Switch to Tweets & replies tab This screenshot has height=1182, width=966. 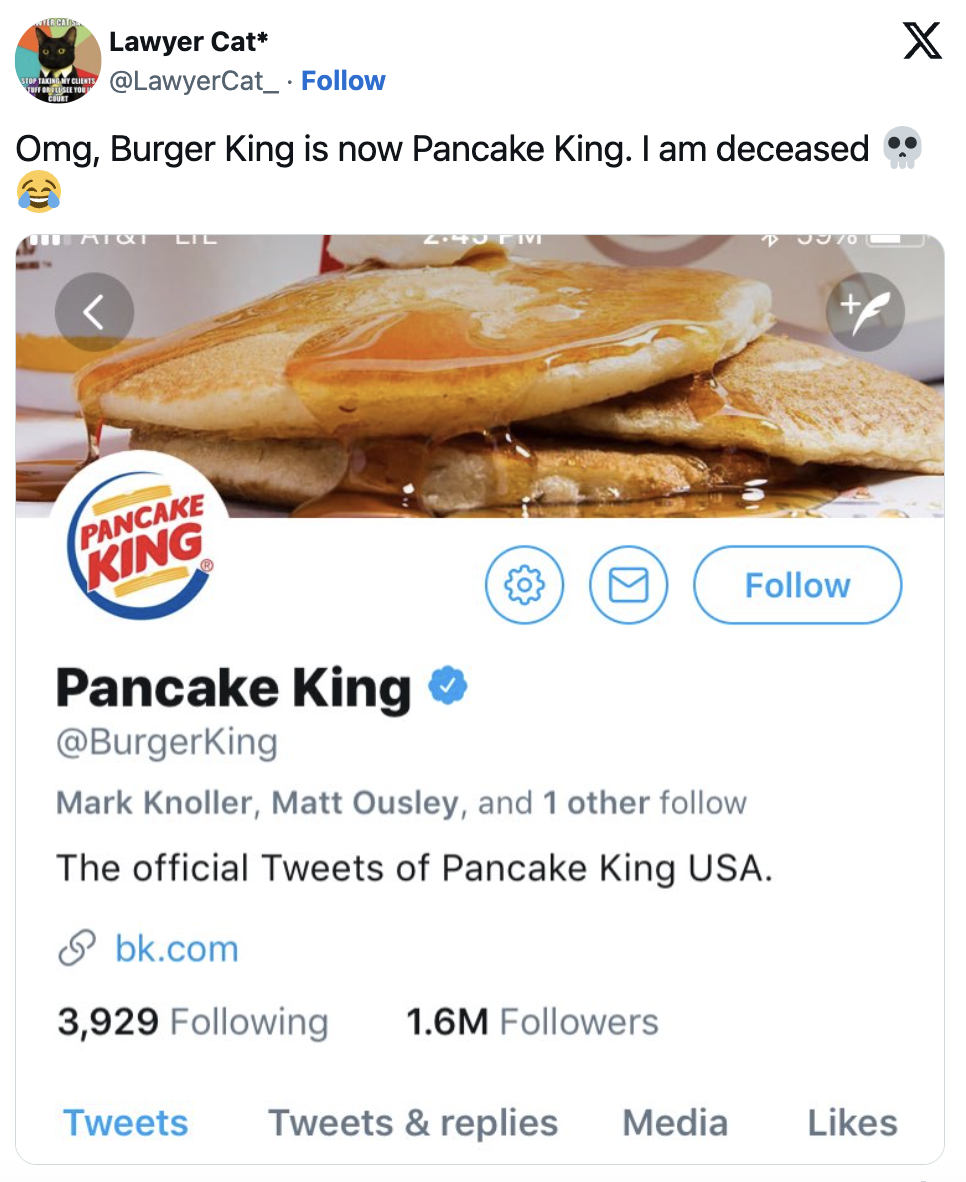pos(412,1123)
